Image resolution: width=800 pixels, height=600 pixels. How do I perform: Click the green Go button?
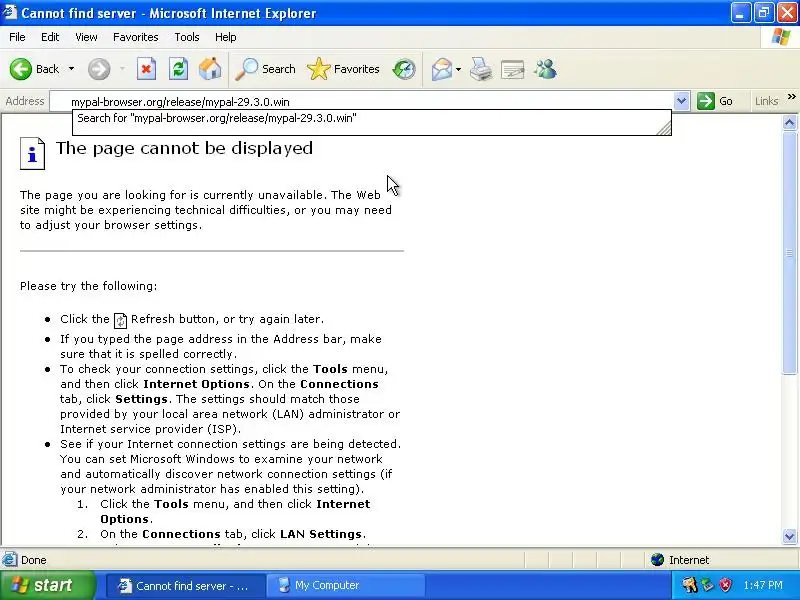click(x=715, y=101)
